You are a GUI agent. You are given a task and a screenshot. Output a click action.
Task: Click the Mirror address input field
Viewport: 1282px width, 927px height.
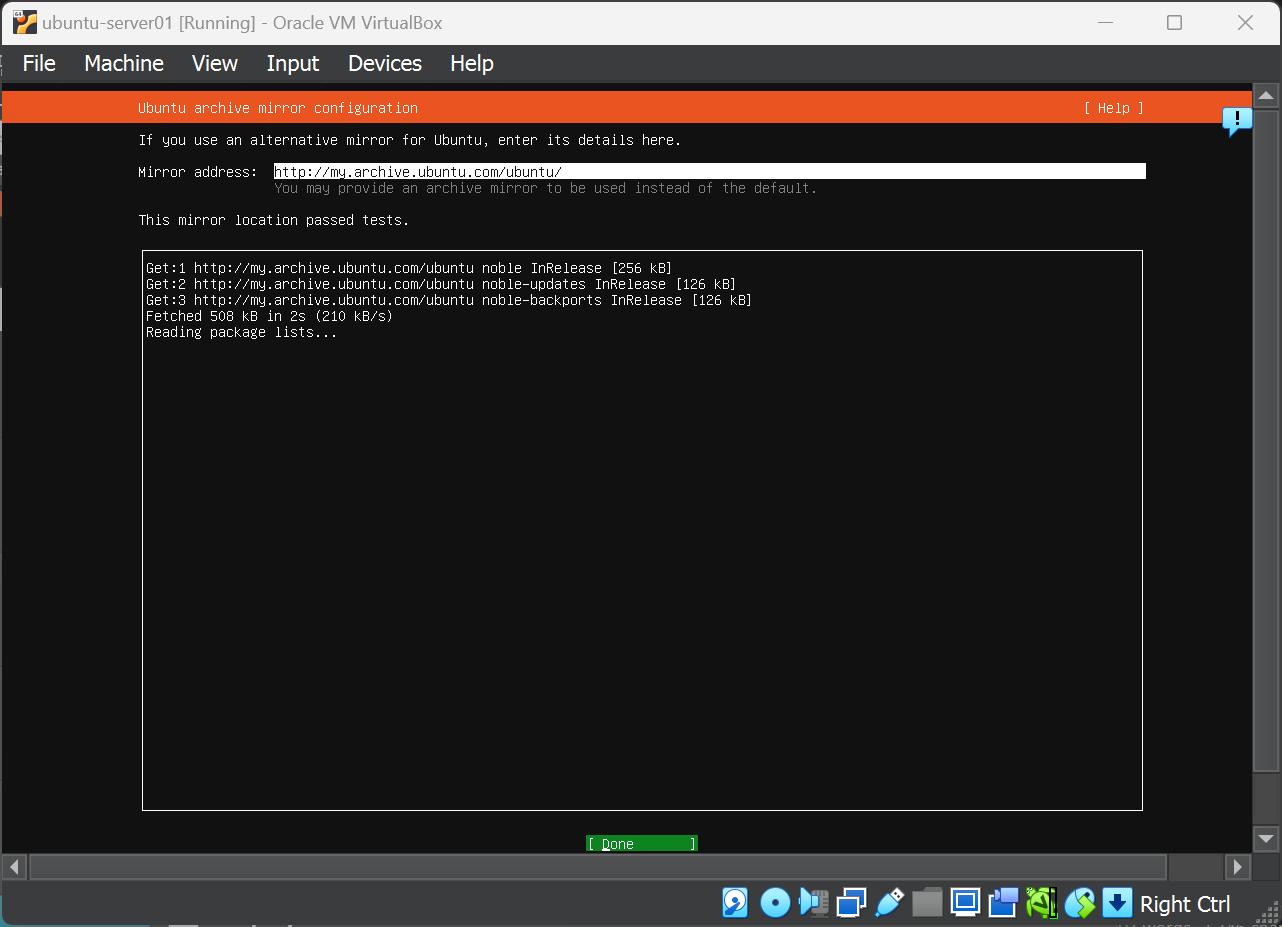709,172
